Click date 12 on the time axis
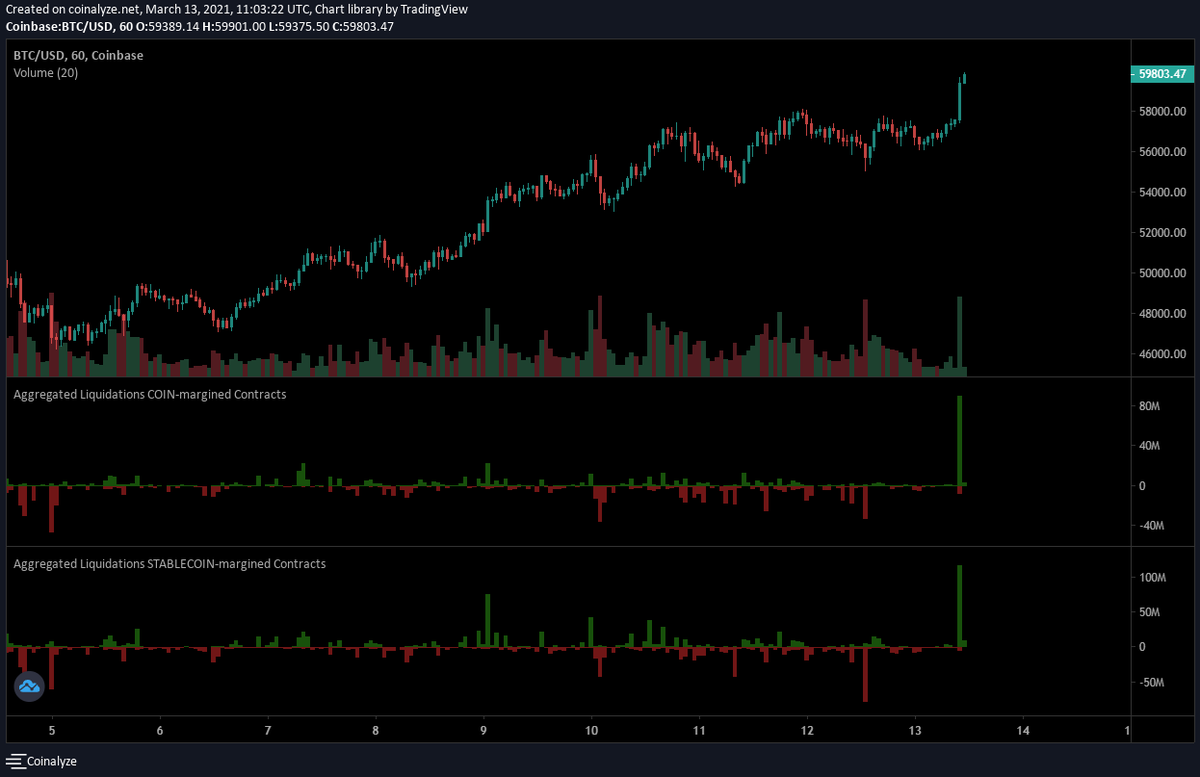 (x=807, y=731)
